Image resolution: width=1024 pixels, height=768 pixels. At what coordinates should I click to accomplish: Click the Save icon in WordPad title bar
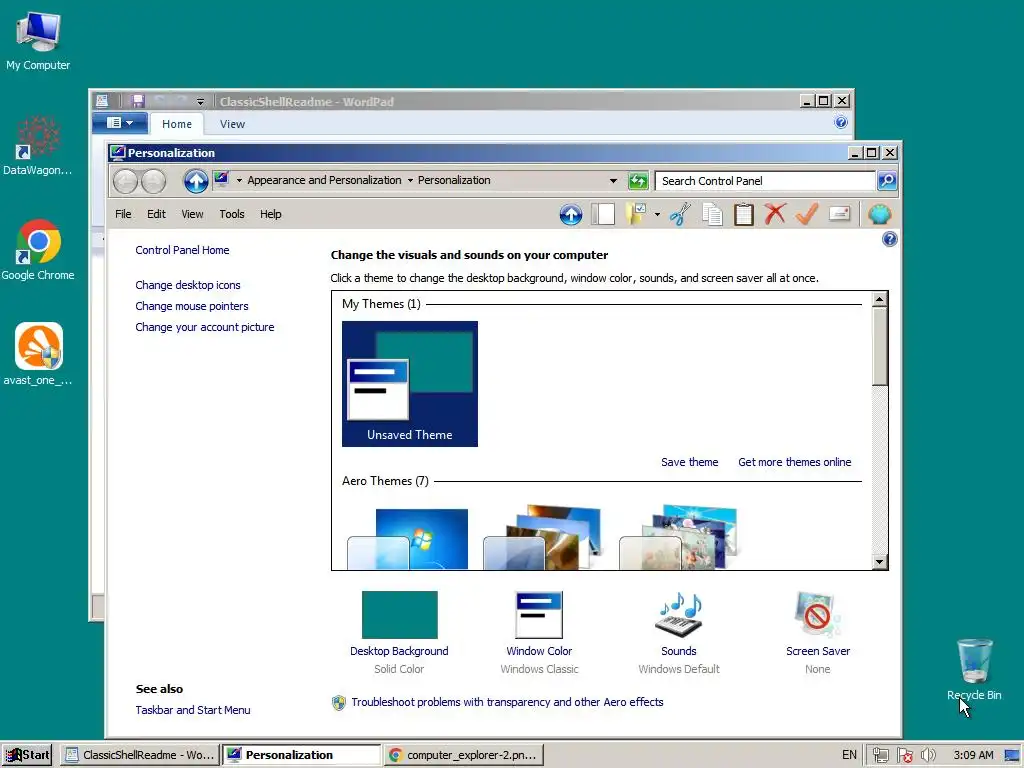[137, 101]
